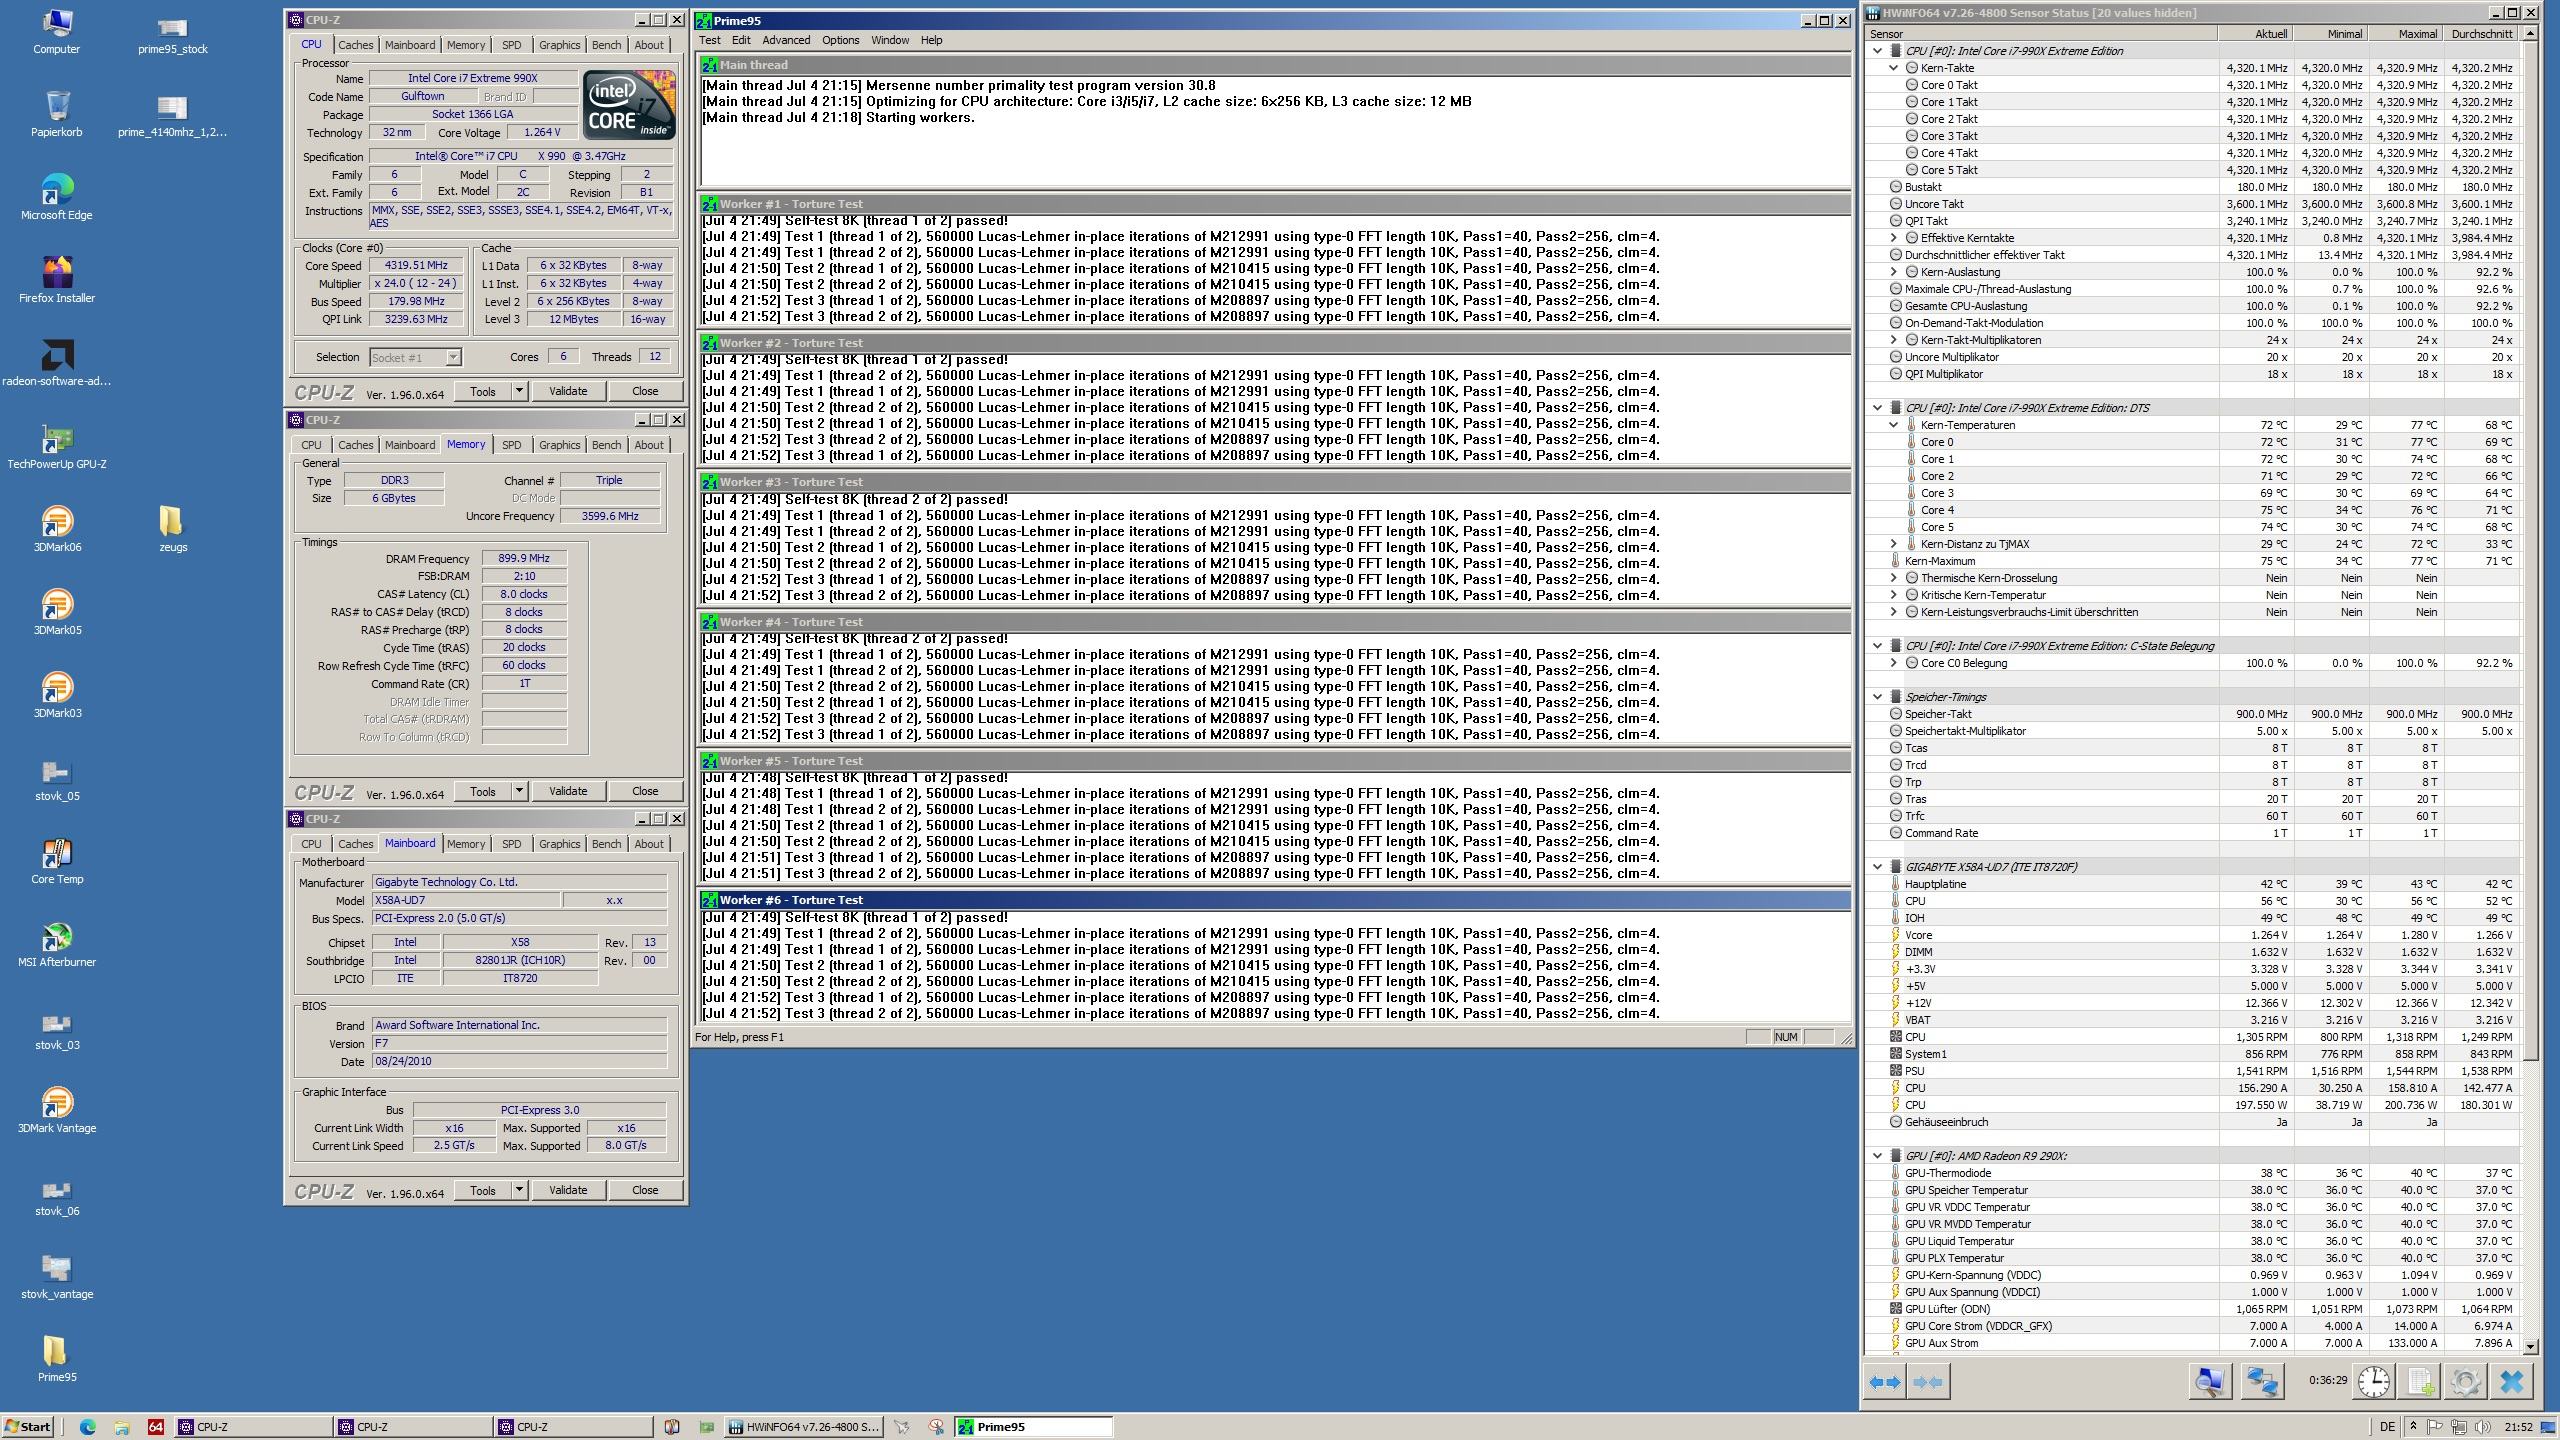Open the Prime95 Advanced menu
The image size is (2560, 1440).
click(786, 40)
